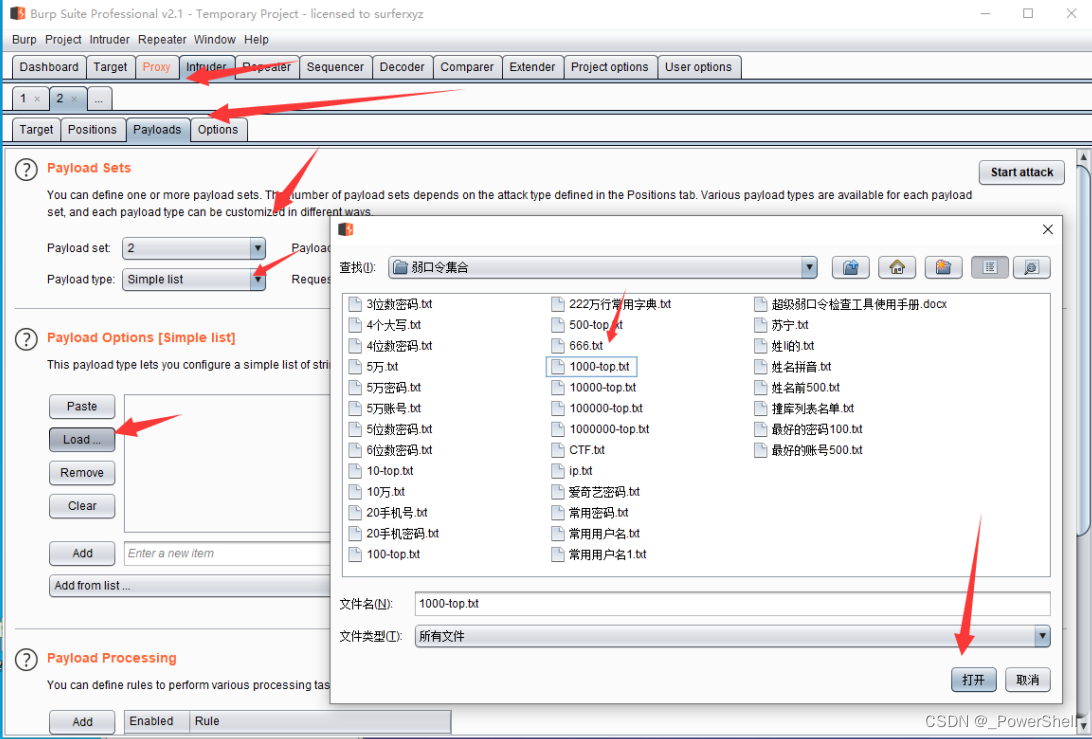This screenshot has height=739, width=1092.
Task: Switch to the Proxy tab
Action: (157, 67)
